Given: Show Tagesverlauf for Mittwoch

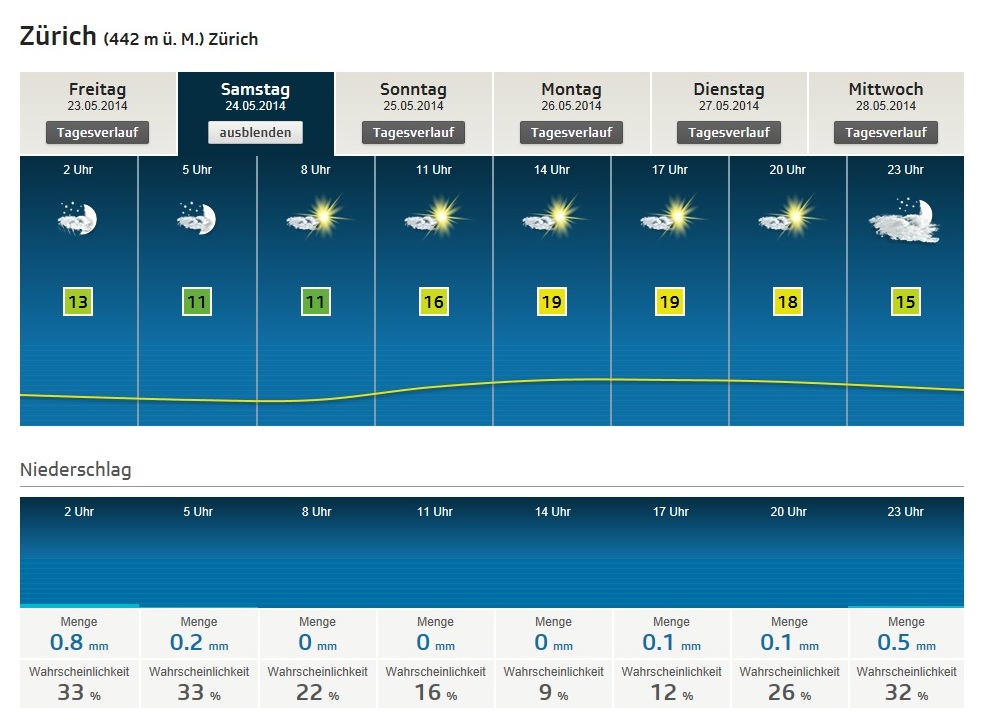Looking at the screenshot, I should (x=885, y=132).
